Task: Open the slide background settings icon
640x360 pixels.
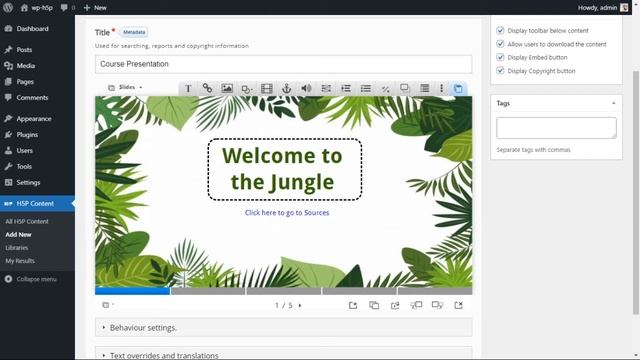Action: coord(106,305)
